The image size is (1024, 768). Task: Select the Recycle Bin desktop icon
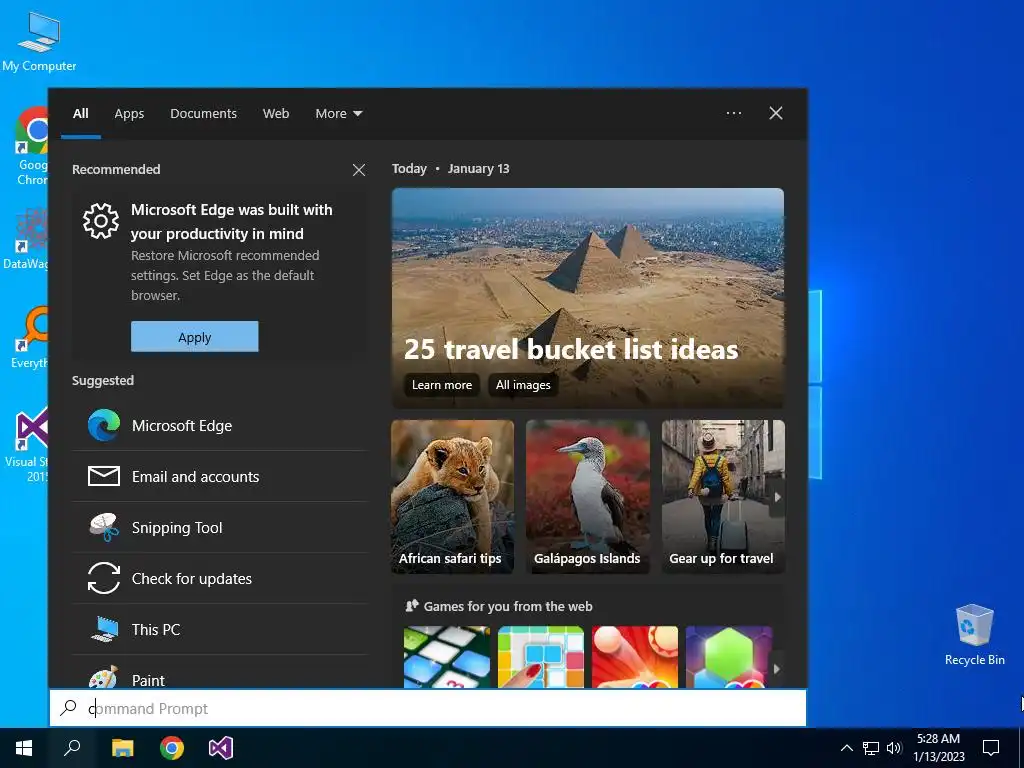click(x=974, y=635)
